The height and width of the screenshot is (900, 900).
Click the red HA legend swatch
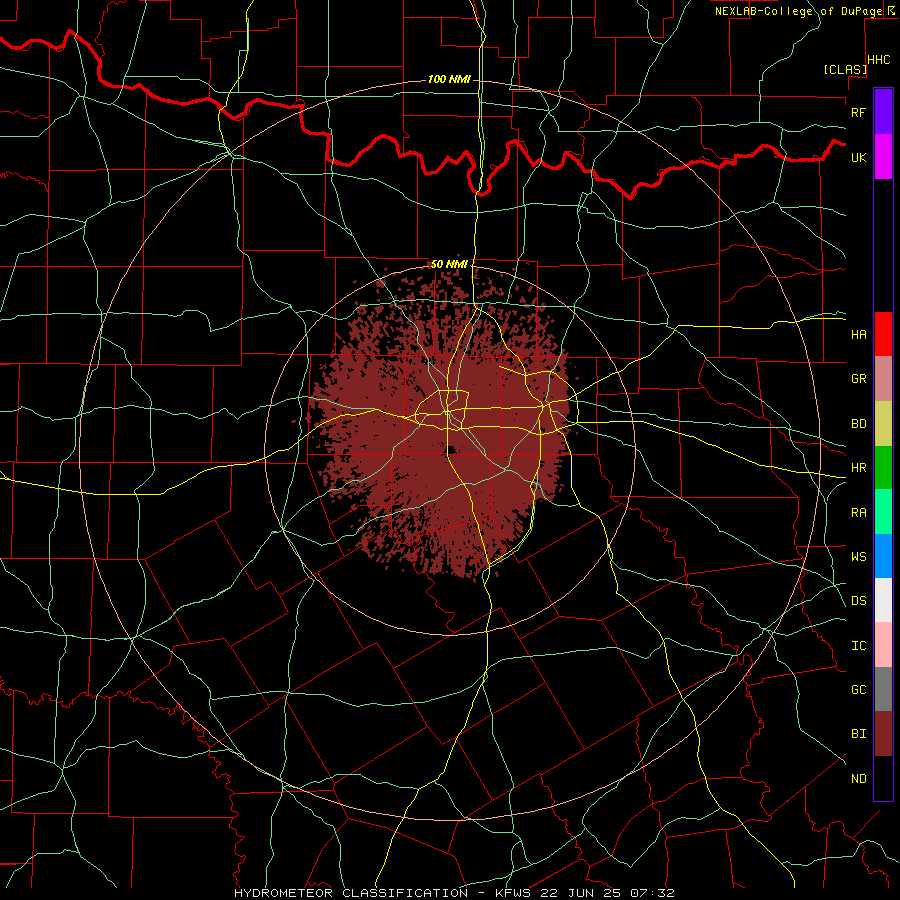click(x=883, y=334)
